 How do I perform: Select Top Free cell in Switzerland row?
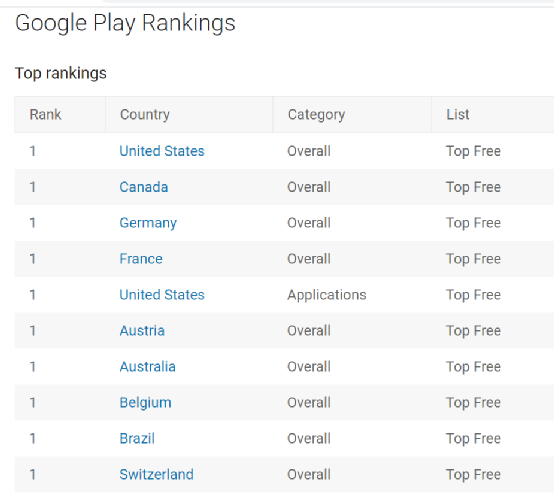(473, 474)
